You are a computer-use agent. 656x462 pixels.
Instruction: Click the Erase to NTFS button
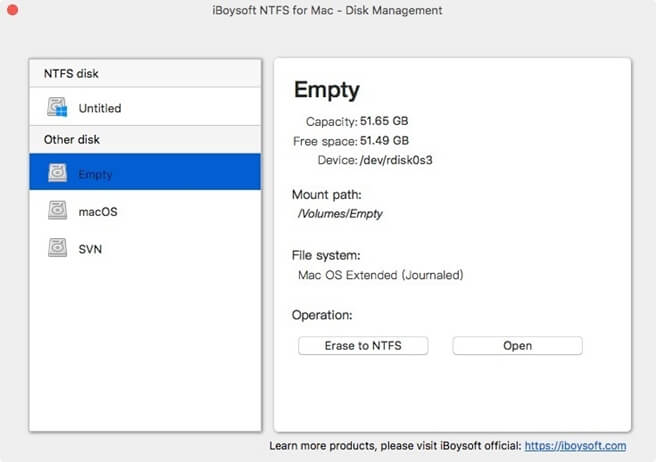pyautogui.click(x=363, y=346)
